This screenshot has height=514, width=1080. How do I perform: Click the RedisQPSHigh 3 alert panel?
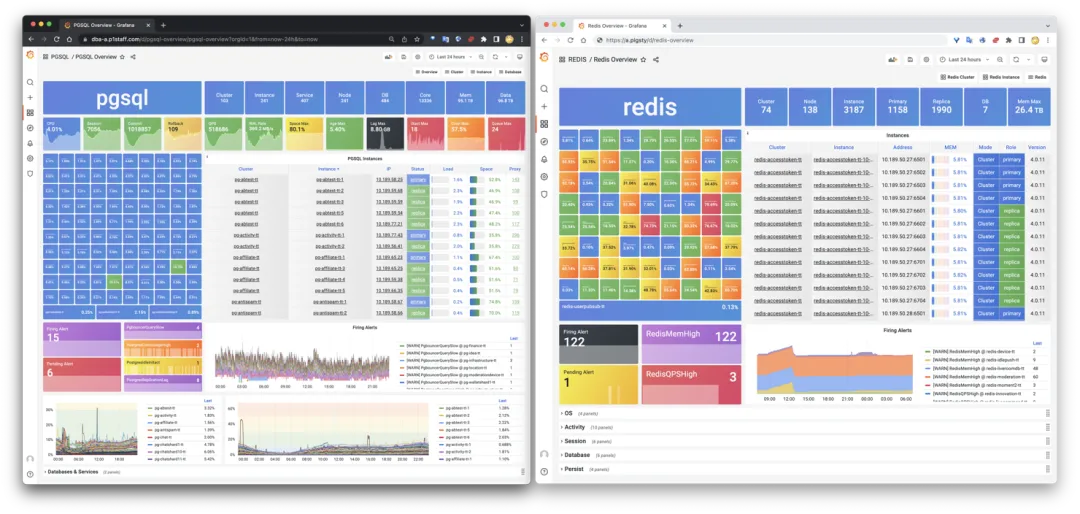click(692, 384)
